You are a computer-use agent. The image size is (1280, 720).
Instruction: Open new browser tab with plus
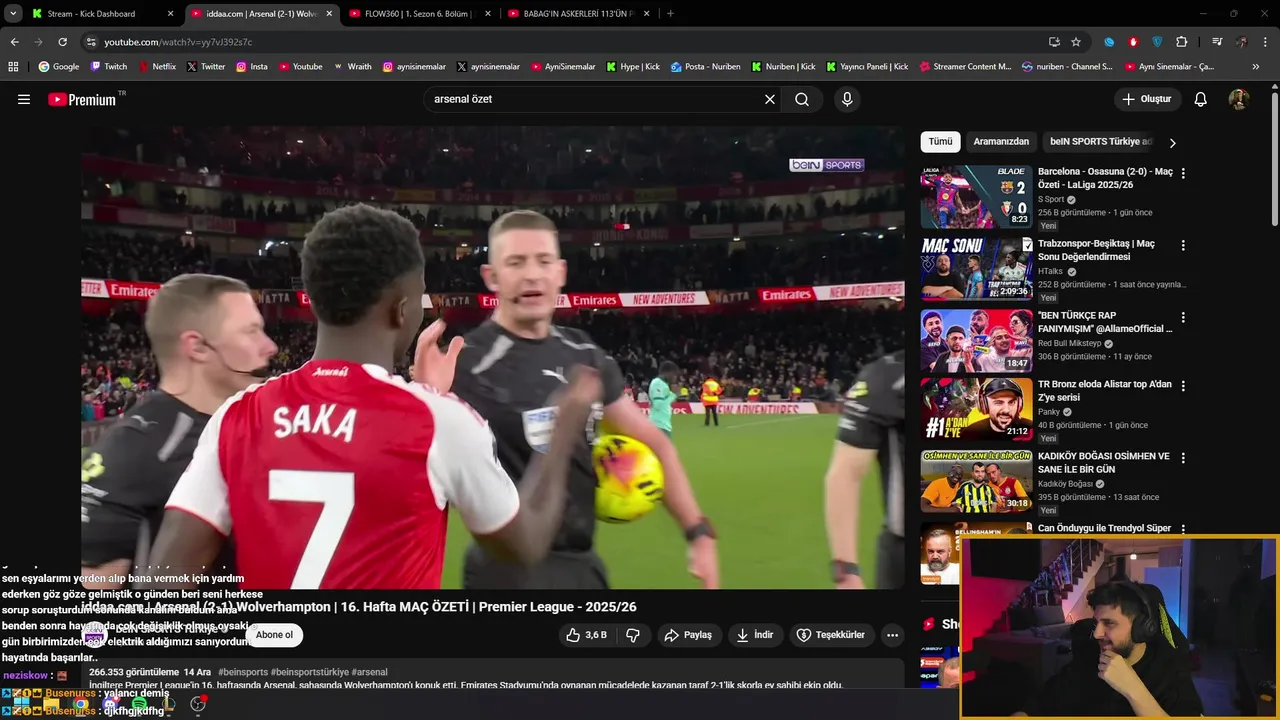pyautogui.click(x=670, y=14)
